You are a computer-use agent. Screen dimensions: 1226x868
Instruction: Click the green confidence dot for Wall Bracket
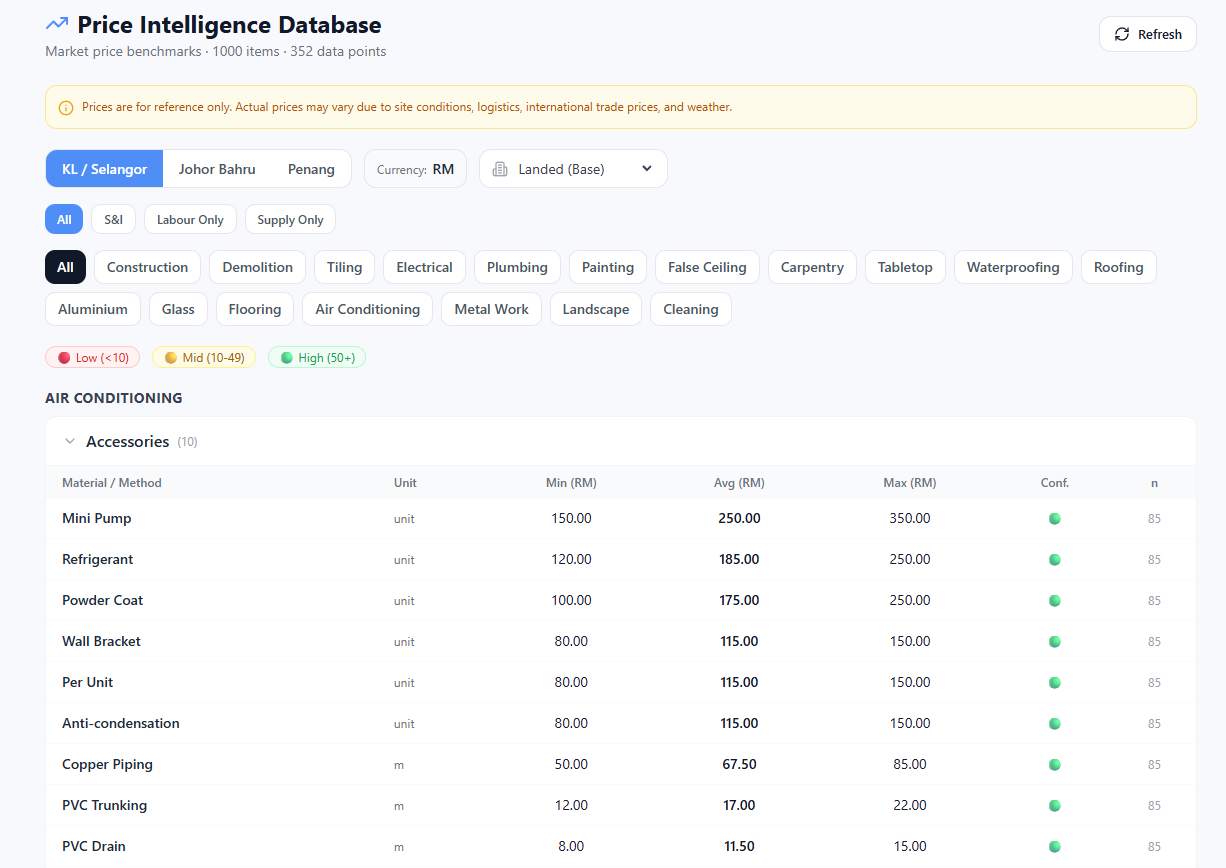coord(1054,642)
